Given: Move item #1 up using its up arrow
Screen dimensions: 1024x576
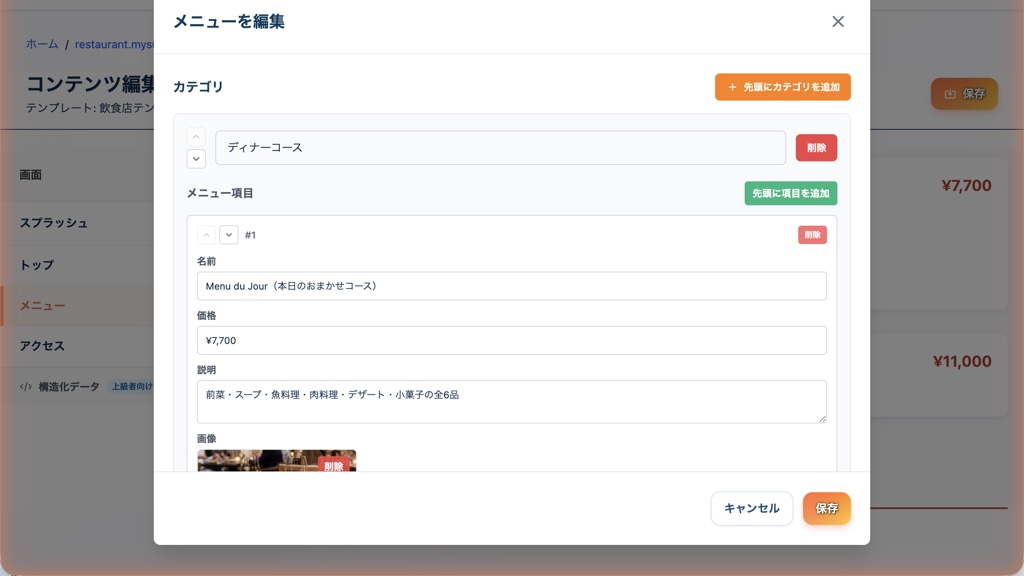Looking at the screenshot, I should [204, 234].
